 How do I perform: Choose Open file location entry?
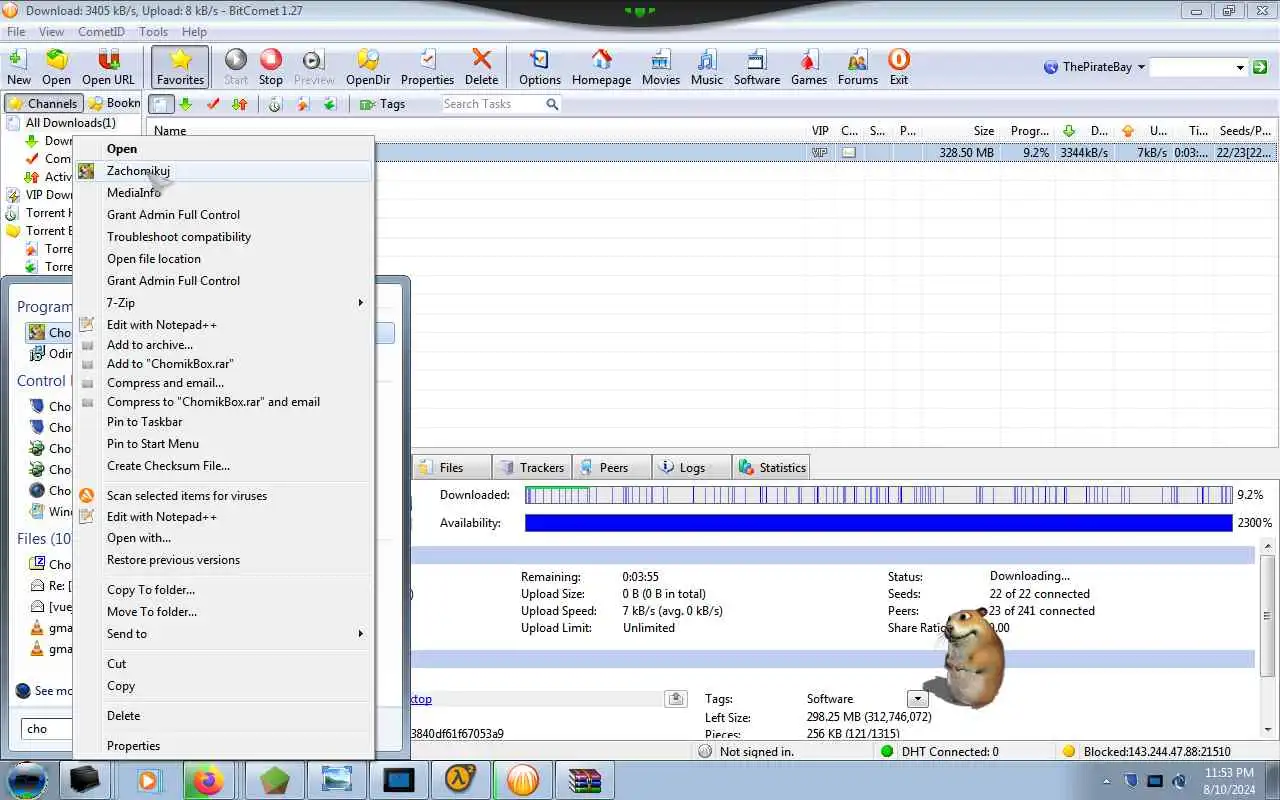[224, 259]
